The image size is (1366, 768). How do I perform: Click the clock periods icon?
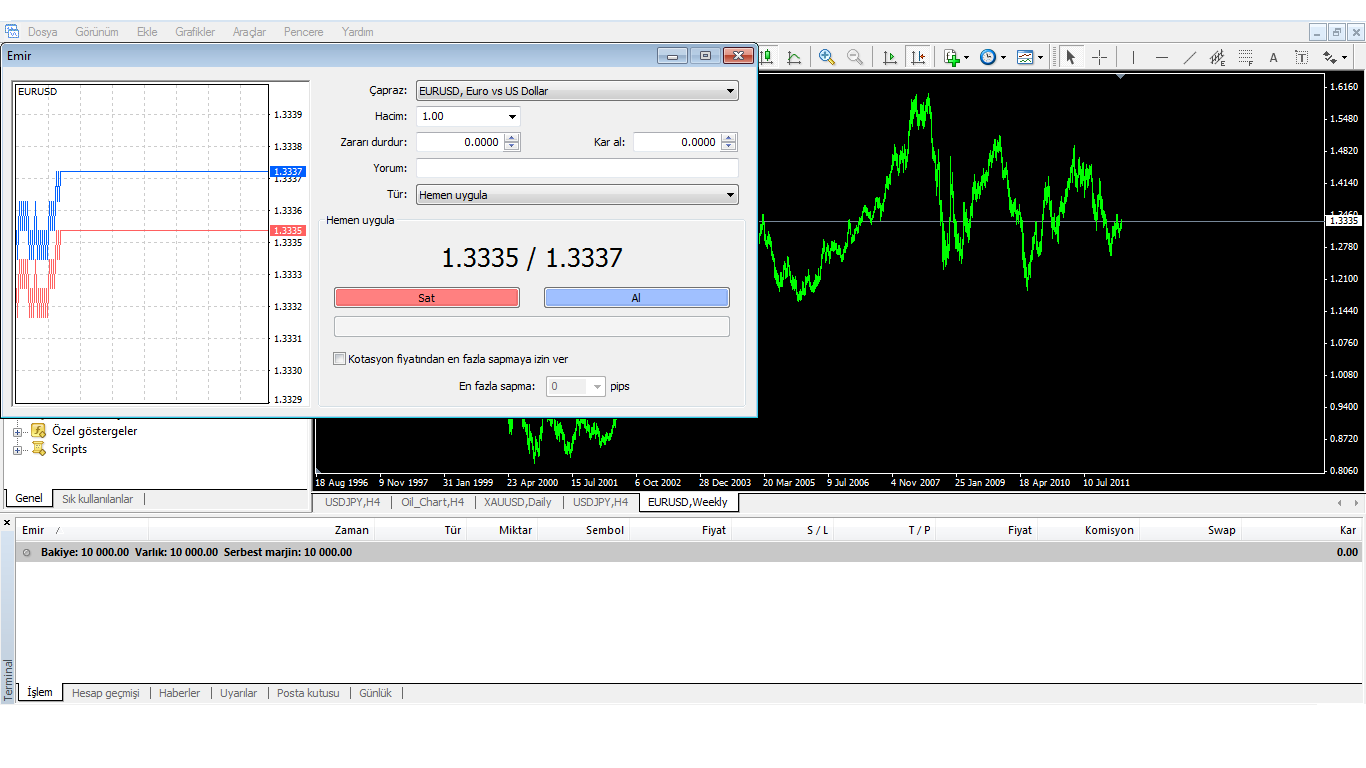point(988,57)
